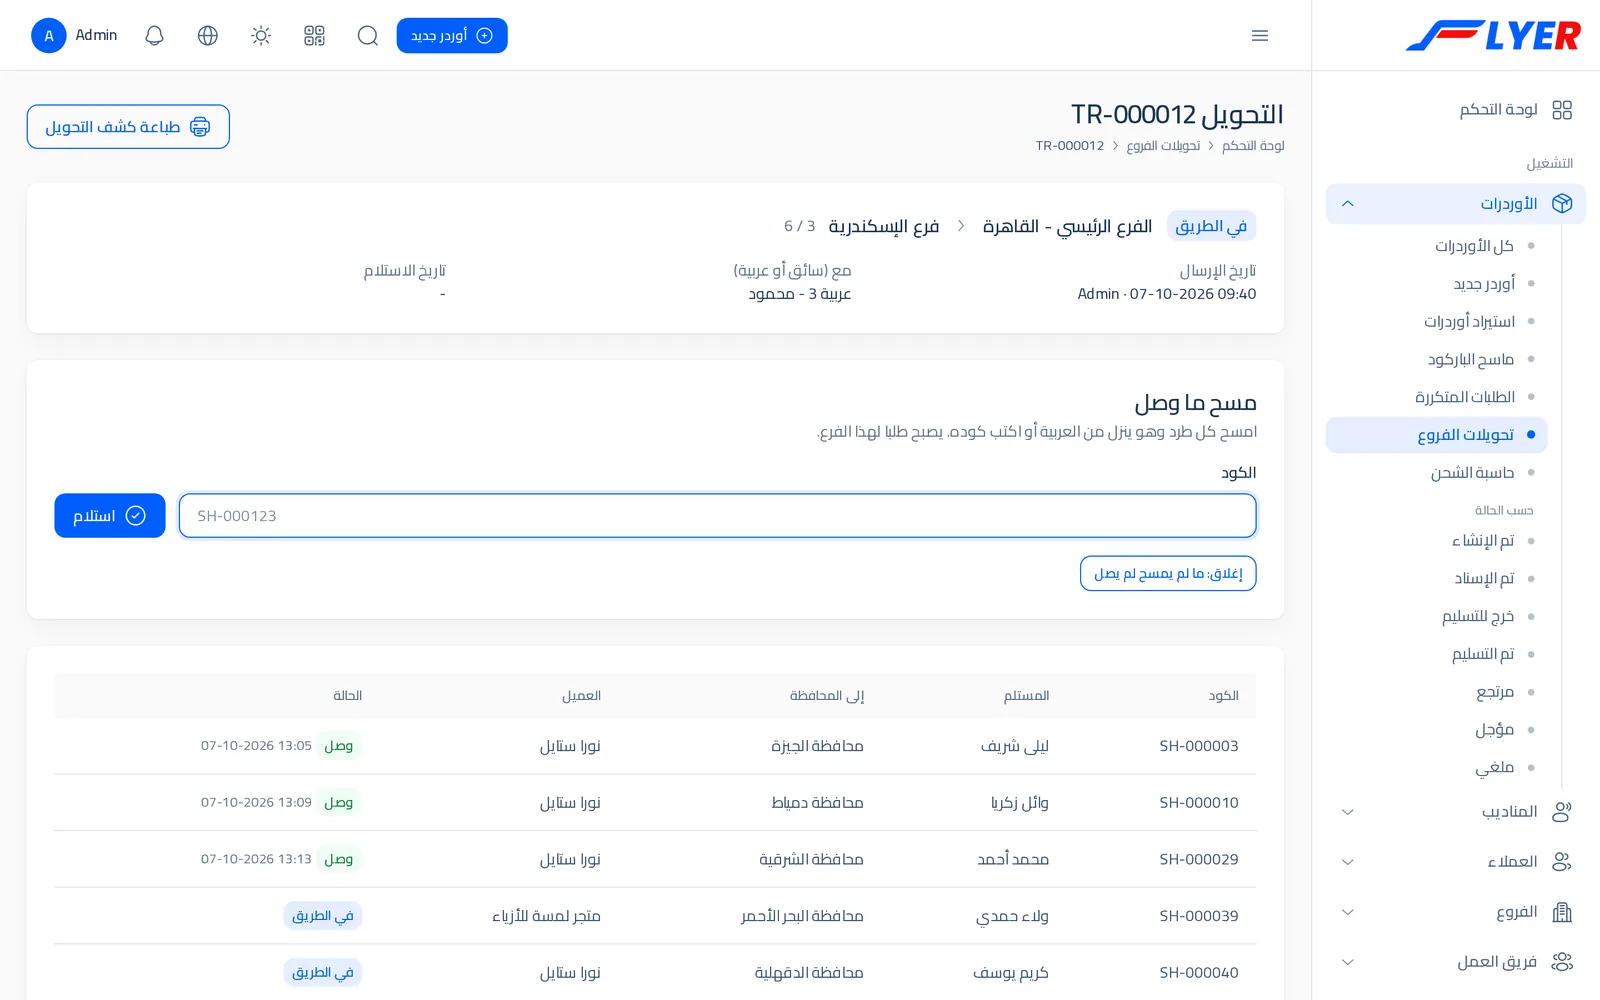Expand the العملاء section chevron
This screenshot has height=1000, width=1600.
point(1348,862)
